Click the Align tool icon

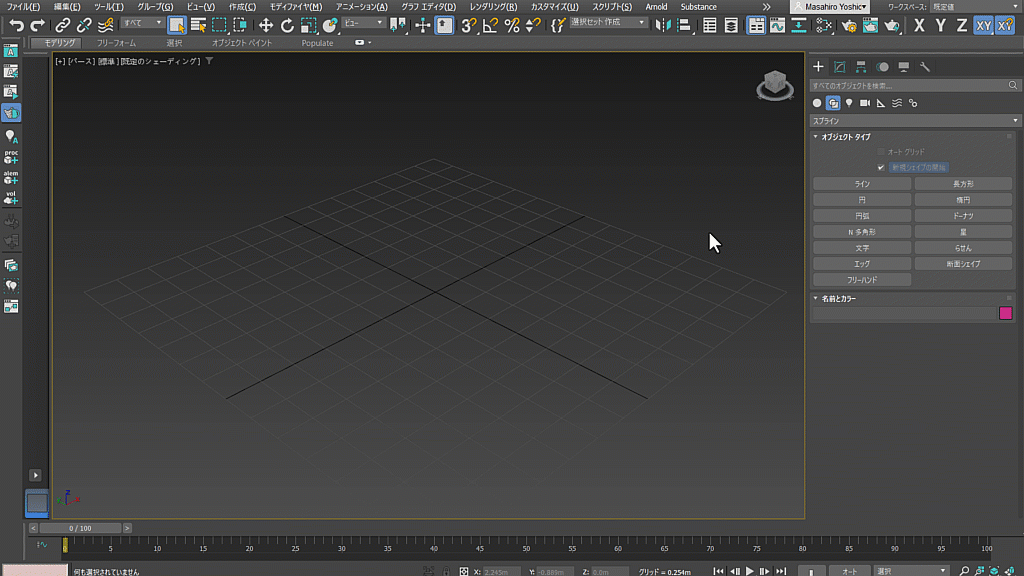coord(684,25)
